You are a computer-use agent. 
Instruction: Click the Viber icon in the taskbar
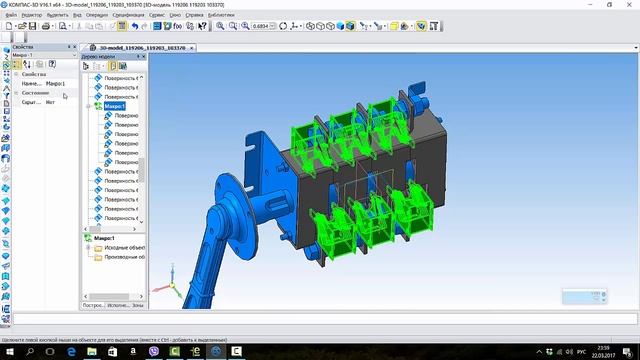pos(154,351)
